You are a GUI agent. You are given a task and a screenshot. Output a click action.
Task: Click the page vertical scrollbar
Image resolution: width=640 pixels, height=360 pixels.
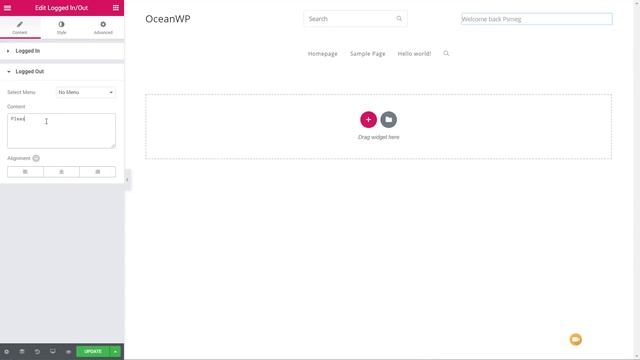tap(636, 180)
